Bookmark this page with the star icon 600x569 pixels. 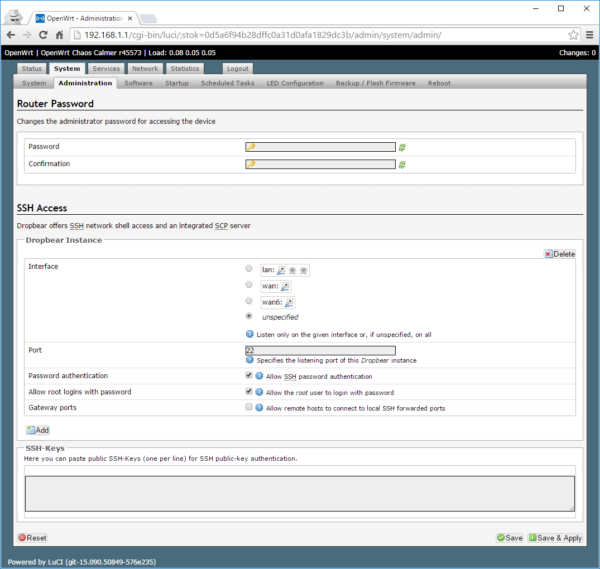point(573,34)
